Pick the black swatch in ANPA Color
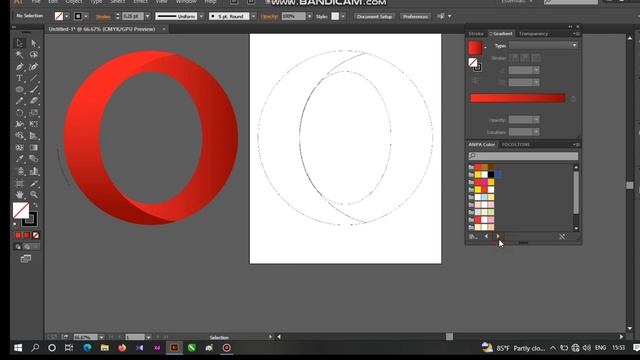The height and width of the screenshot is (360, 640). pos(491,175)
